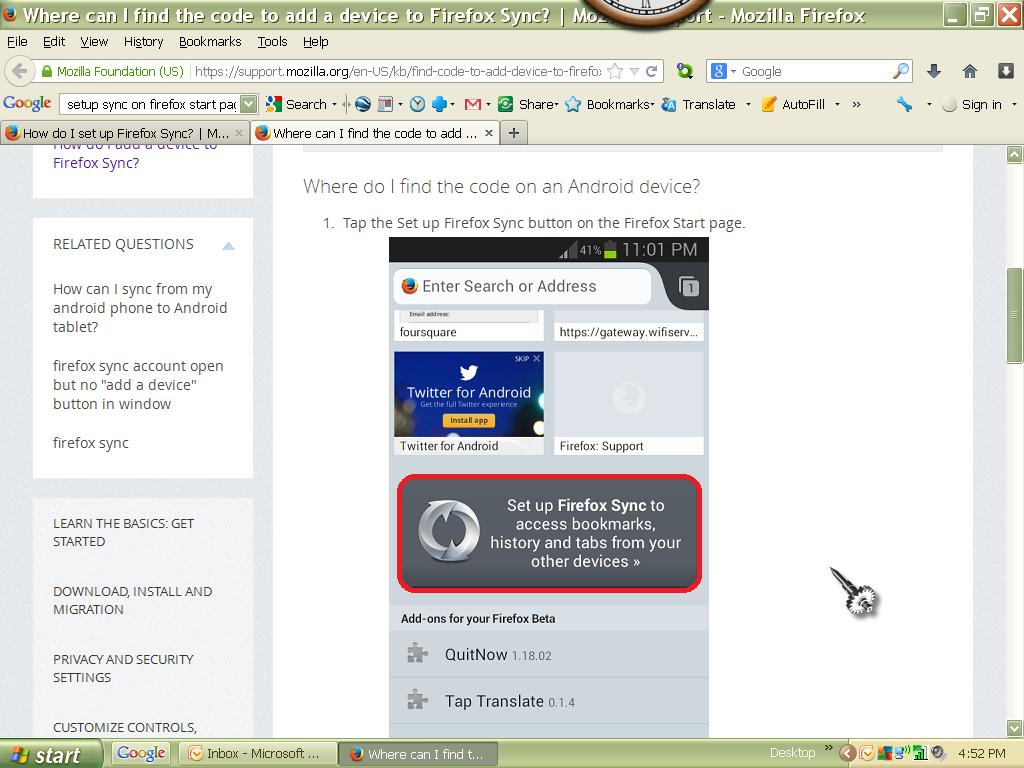Switch to Inbox - Microsoft taskbar item

coord(257,753)
